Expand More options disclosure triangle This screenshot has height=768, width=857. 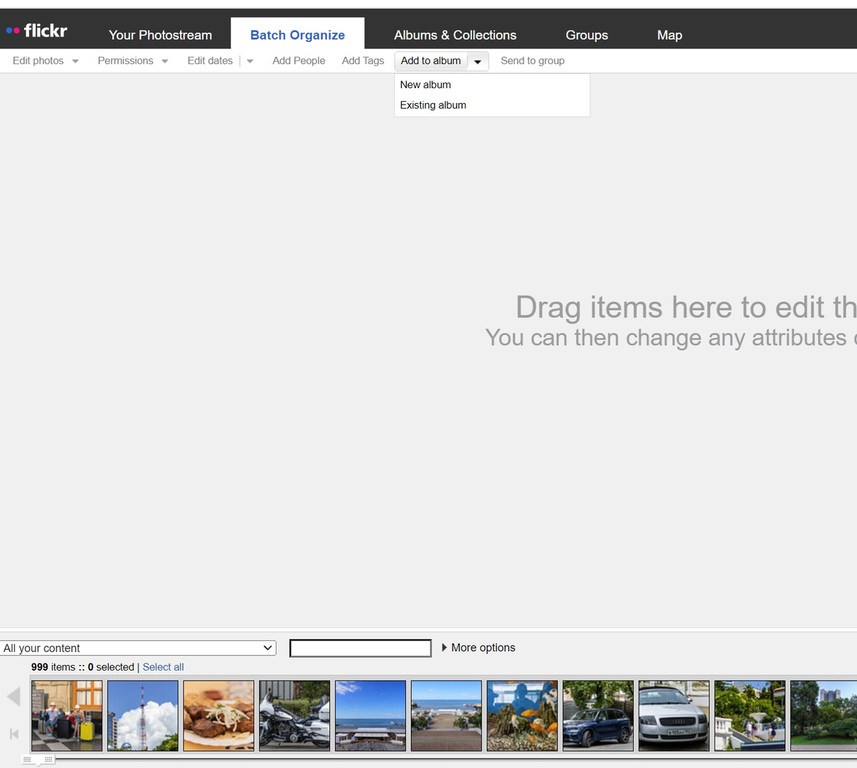(x=445, y=648)
